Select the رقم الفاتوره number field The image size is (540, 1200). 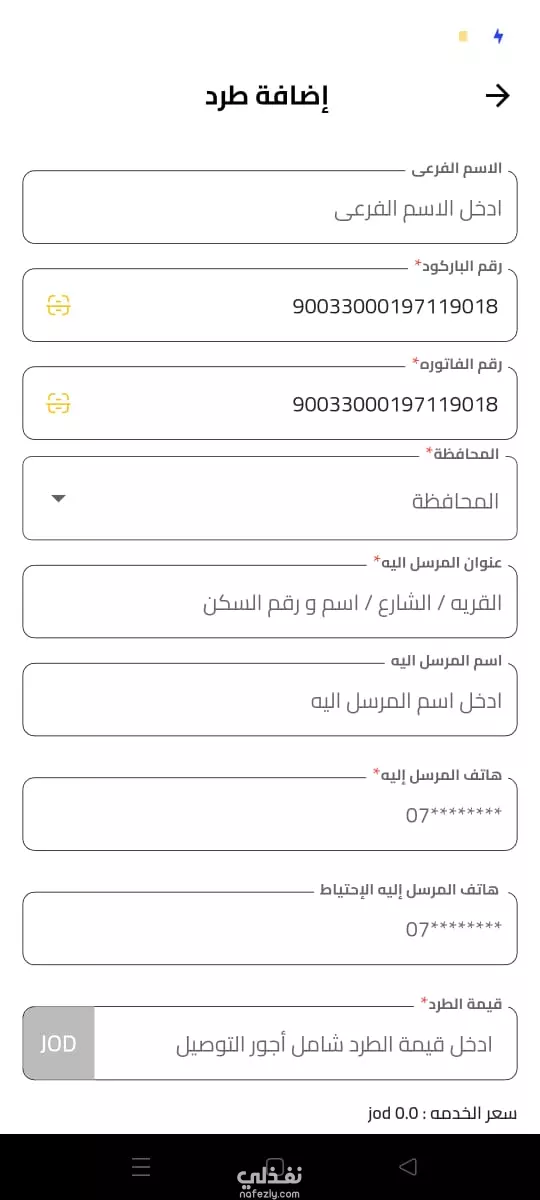270,403
